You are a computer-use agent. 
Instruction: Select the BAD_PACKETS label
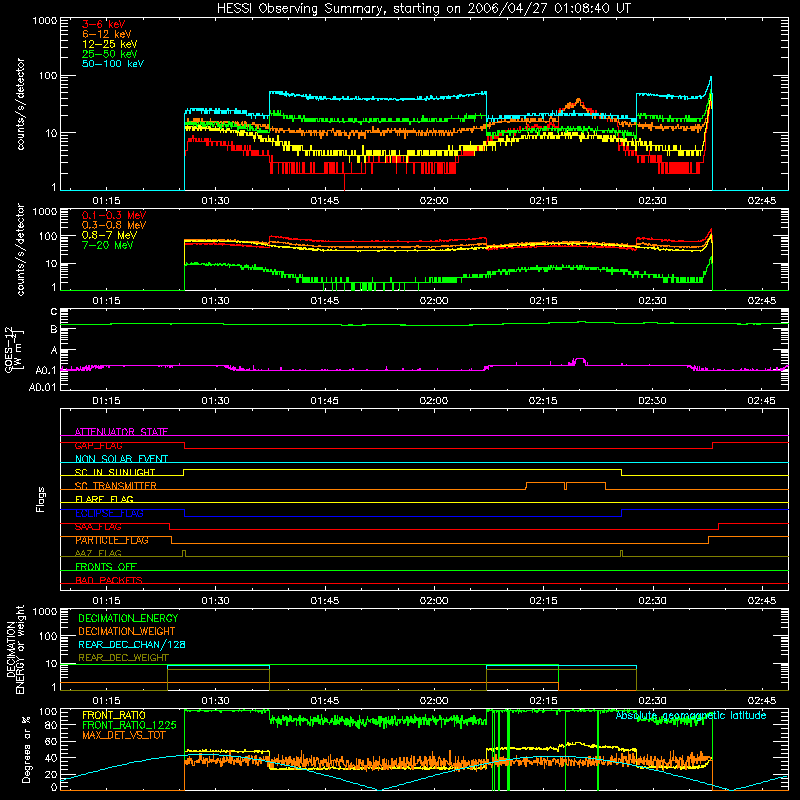click(109, 580)
